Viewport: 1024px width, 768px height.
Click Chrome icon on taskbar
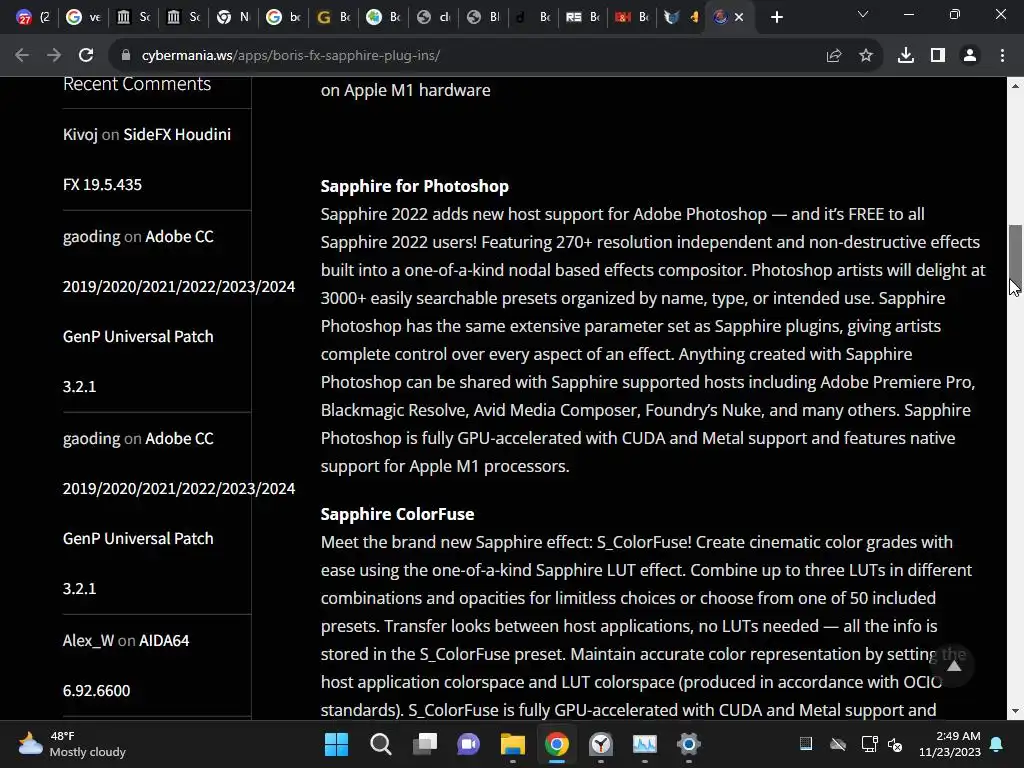[556, 744]
